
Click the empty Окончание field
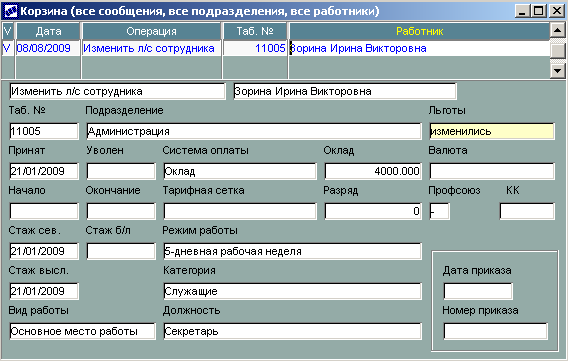[x=121, y=211]
